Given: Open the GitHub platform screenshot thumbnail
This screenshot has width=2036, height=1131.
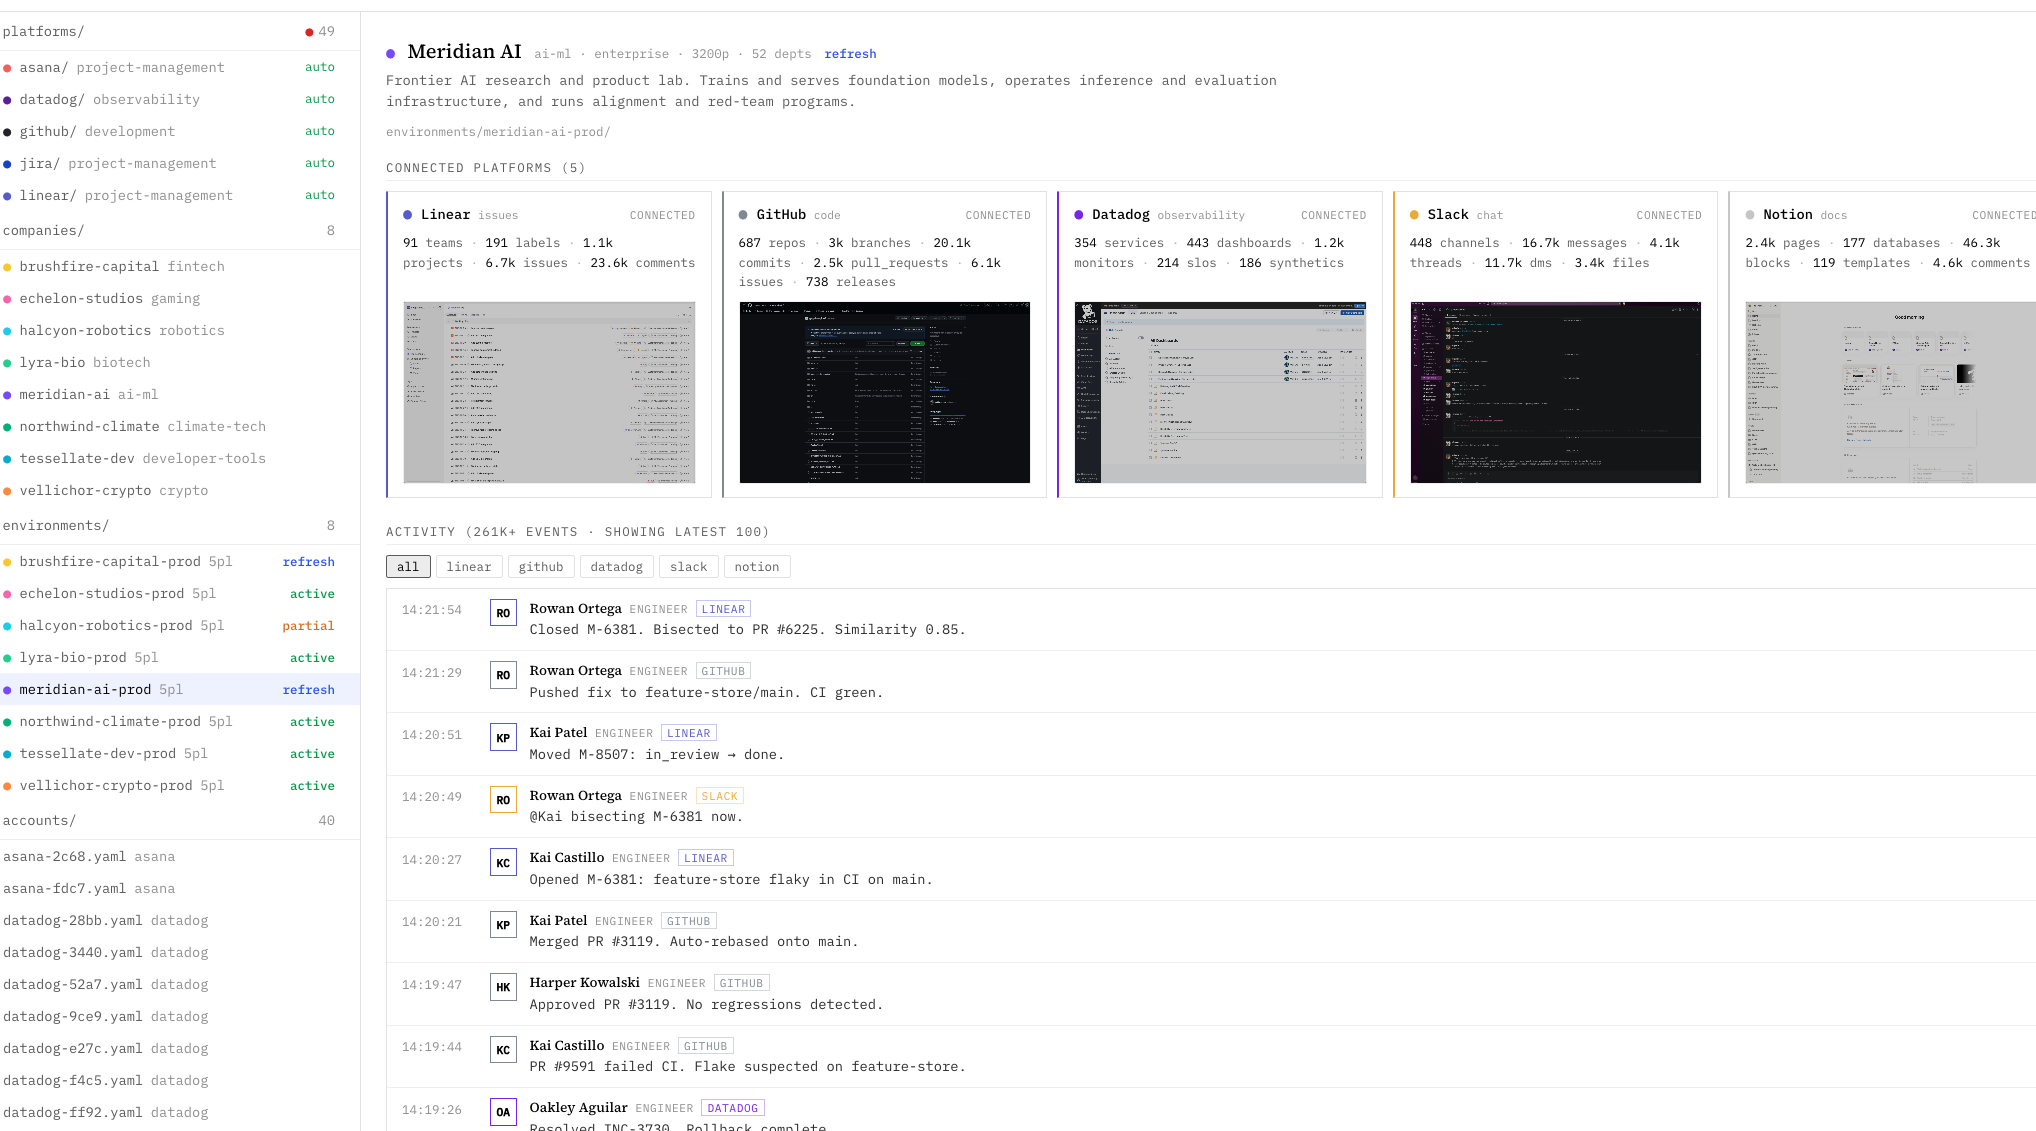Looking at the screenshot, I should click(x=884, y=392).
